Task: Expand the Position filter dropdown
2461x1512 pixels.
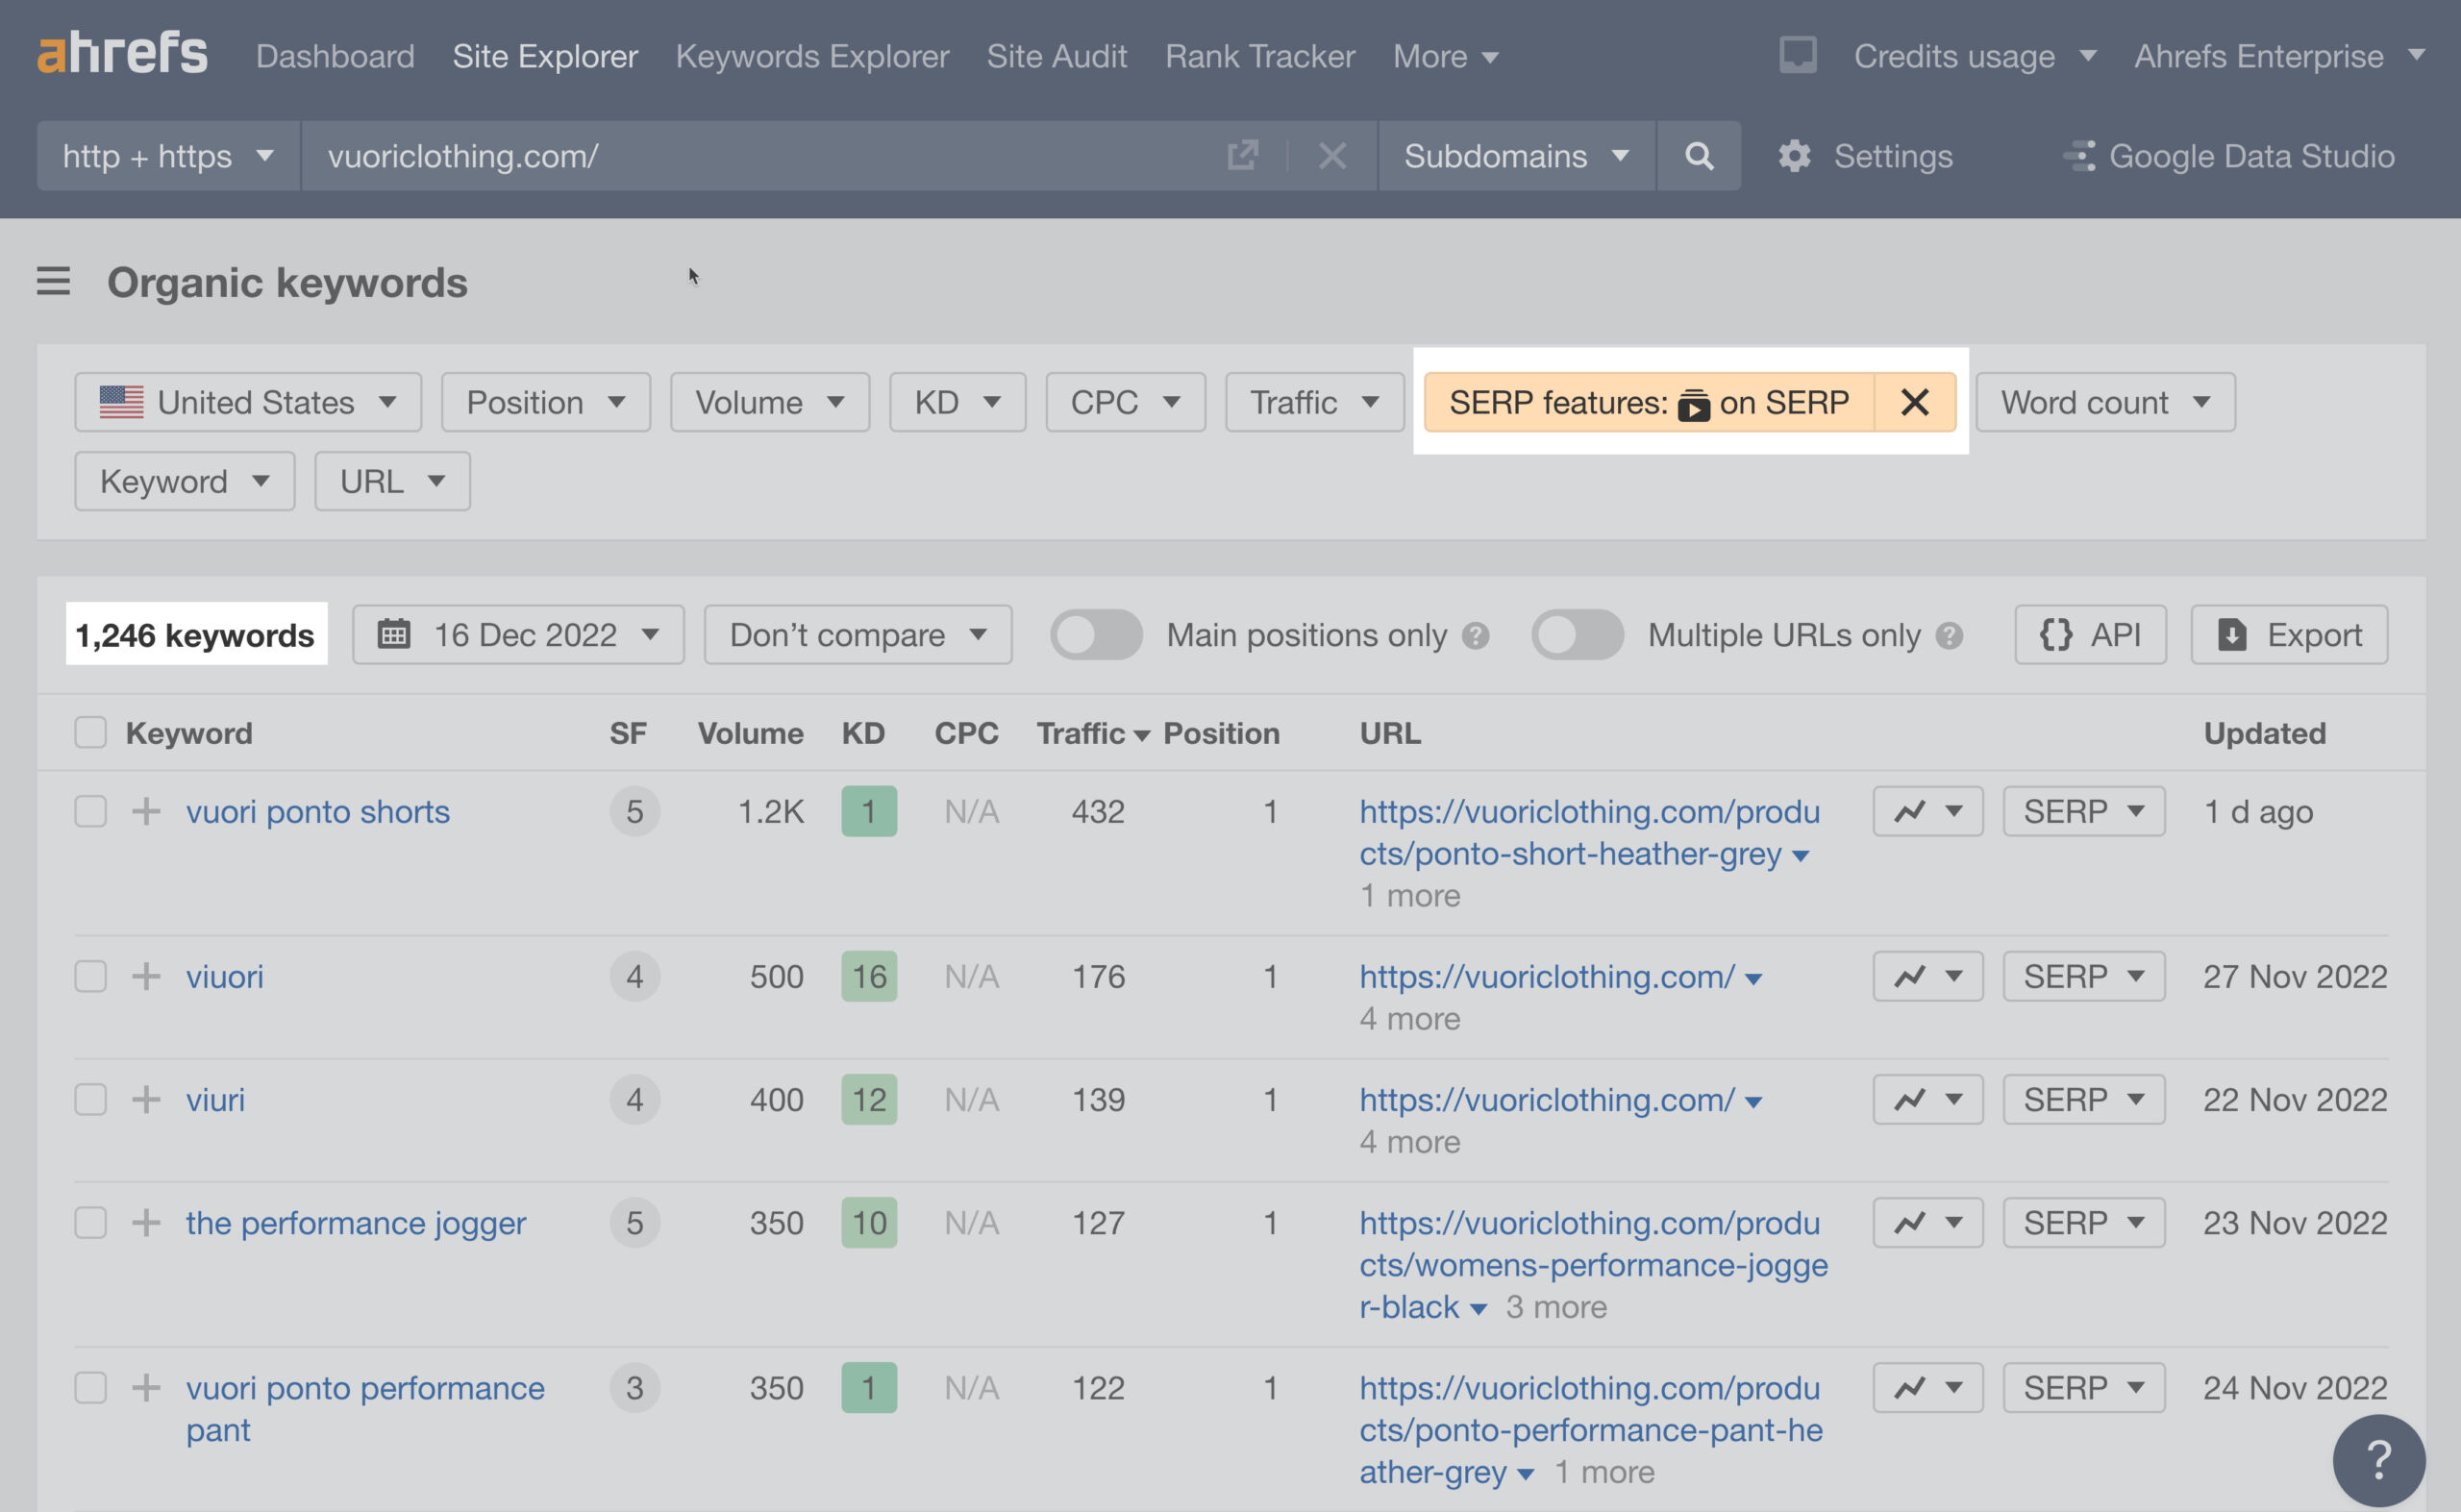Action: (545, 399)
